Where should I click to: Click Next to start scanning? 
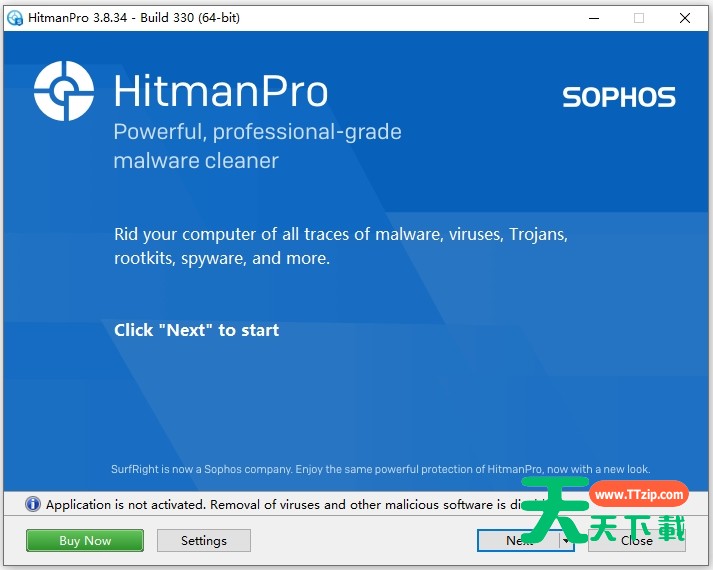pos(518,540)
